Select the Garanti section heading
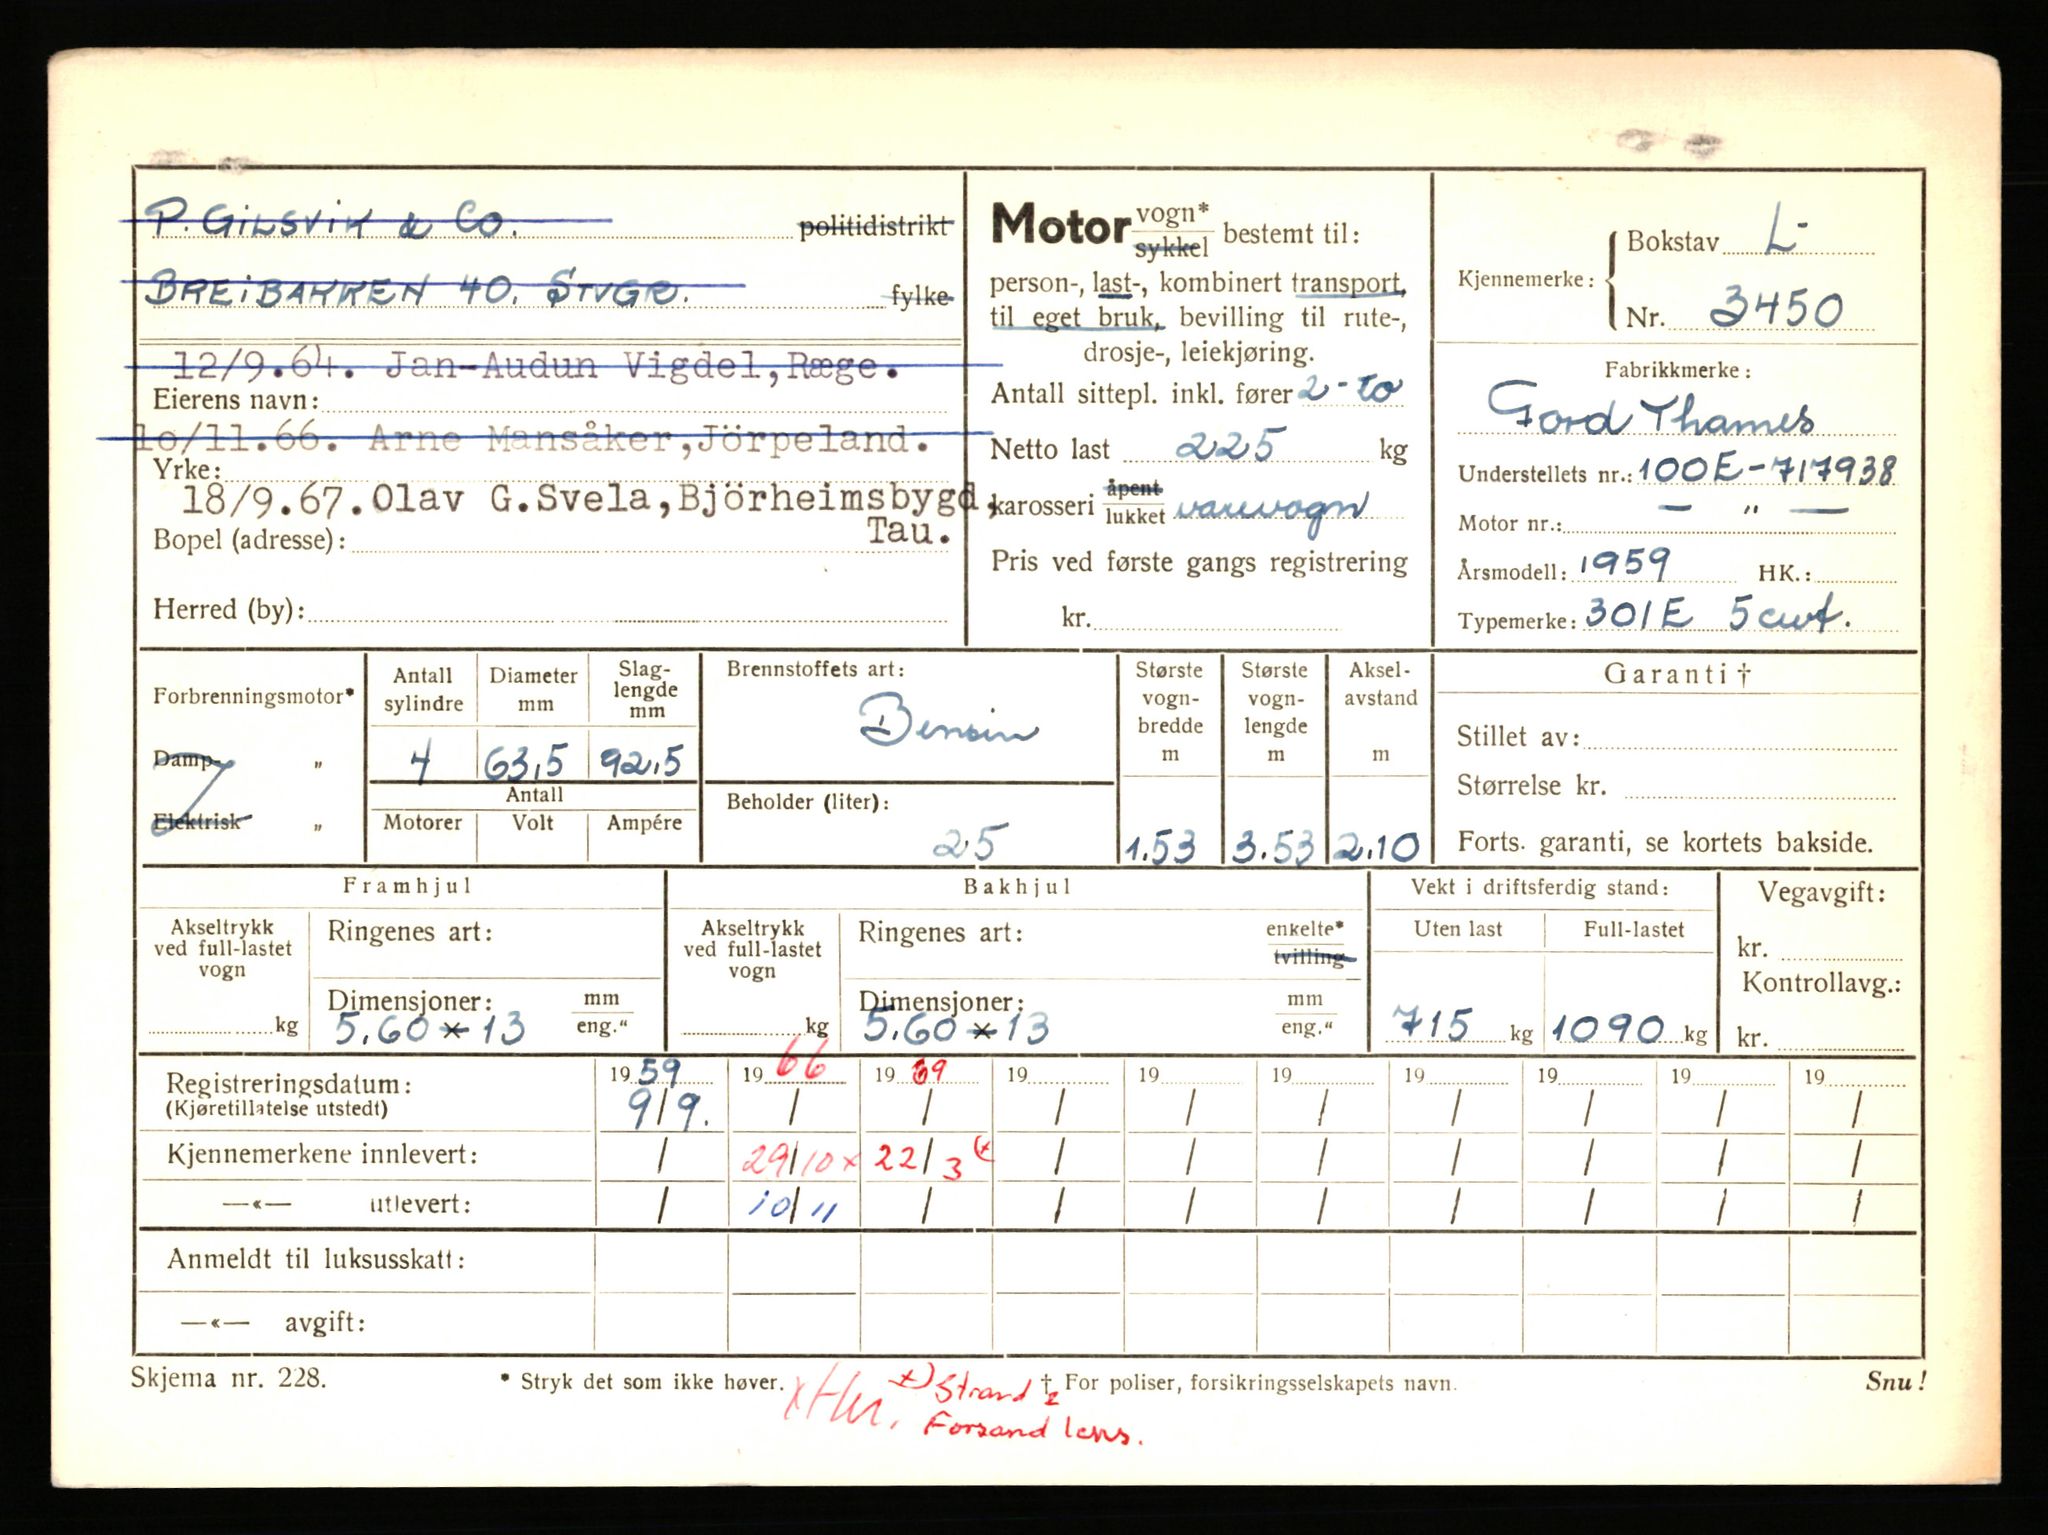The image size is (2048, 1535). [x=1677, y=673]
